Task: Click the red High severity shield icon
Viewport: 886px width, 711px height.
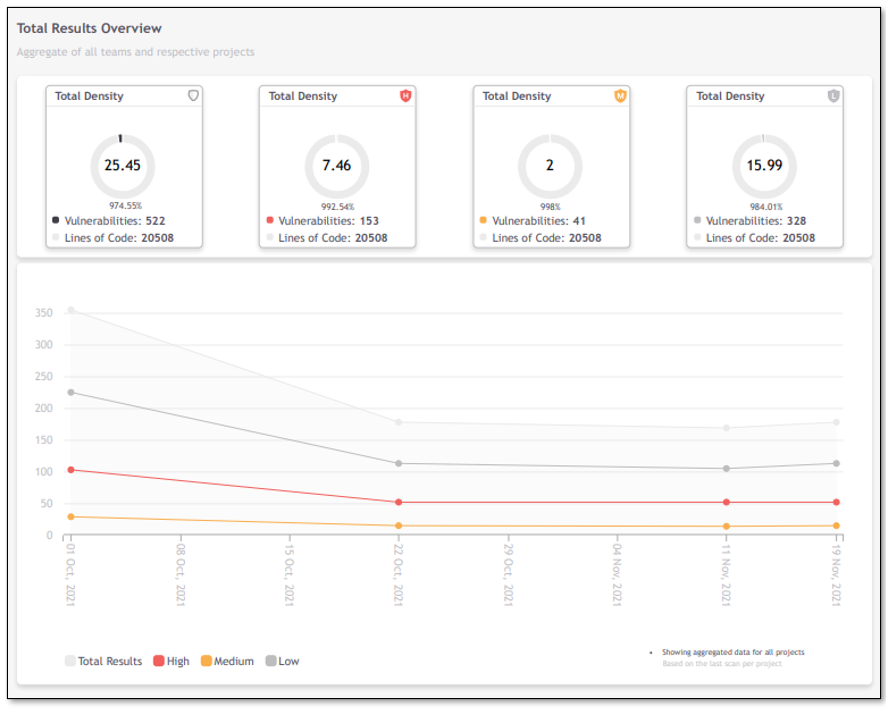Action: coord(406,96)
